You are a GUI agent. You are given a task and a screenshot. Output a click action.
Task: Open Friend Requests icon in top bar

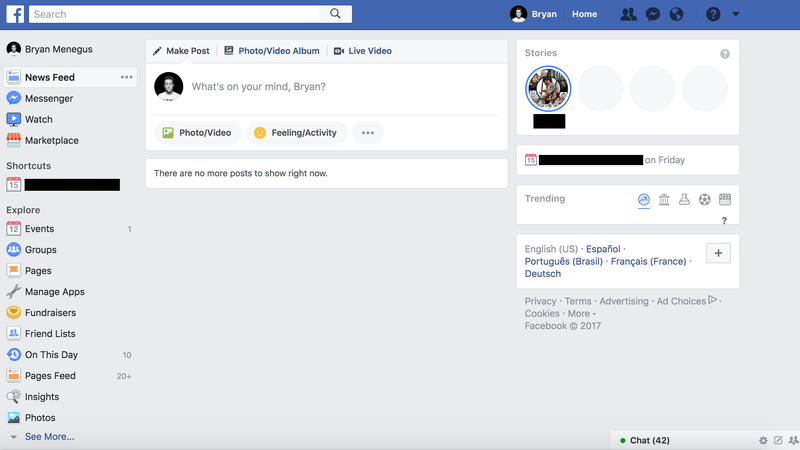coord(628,14)
